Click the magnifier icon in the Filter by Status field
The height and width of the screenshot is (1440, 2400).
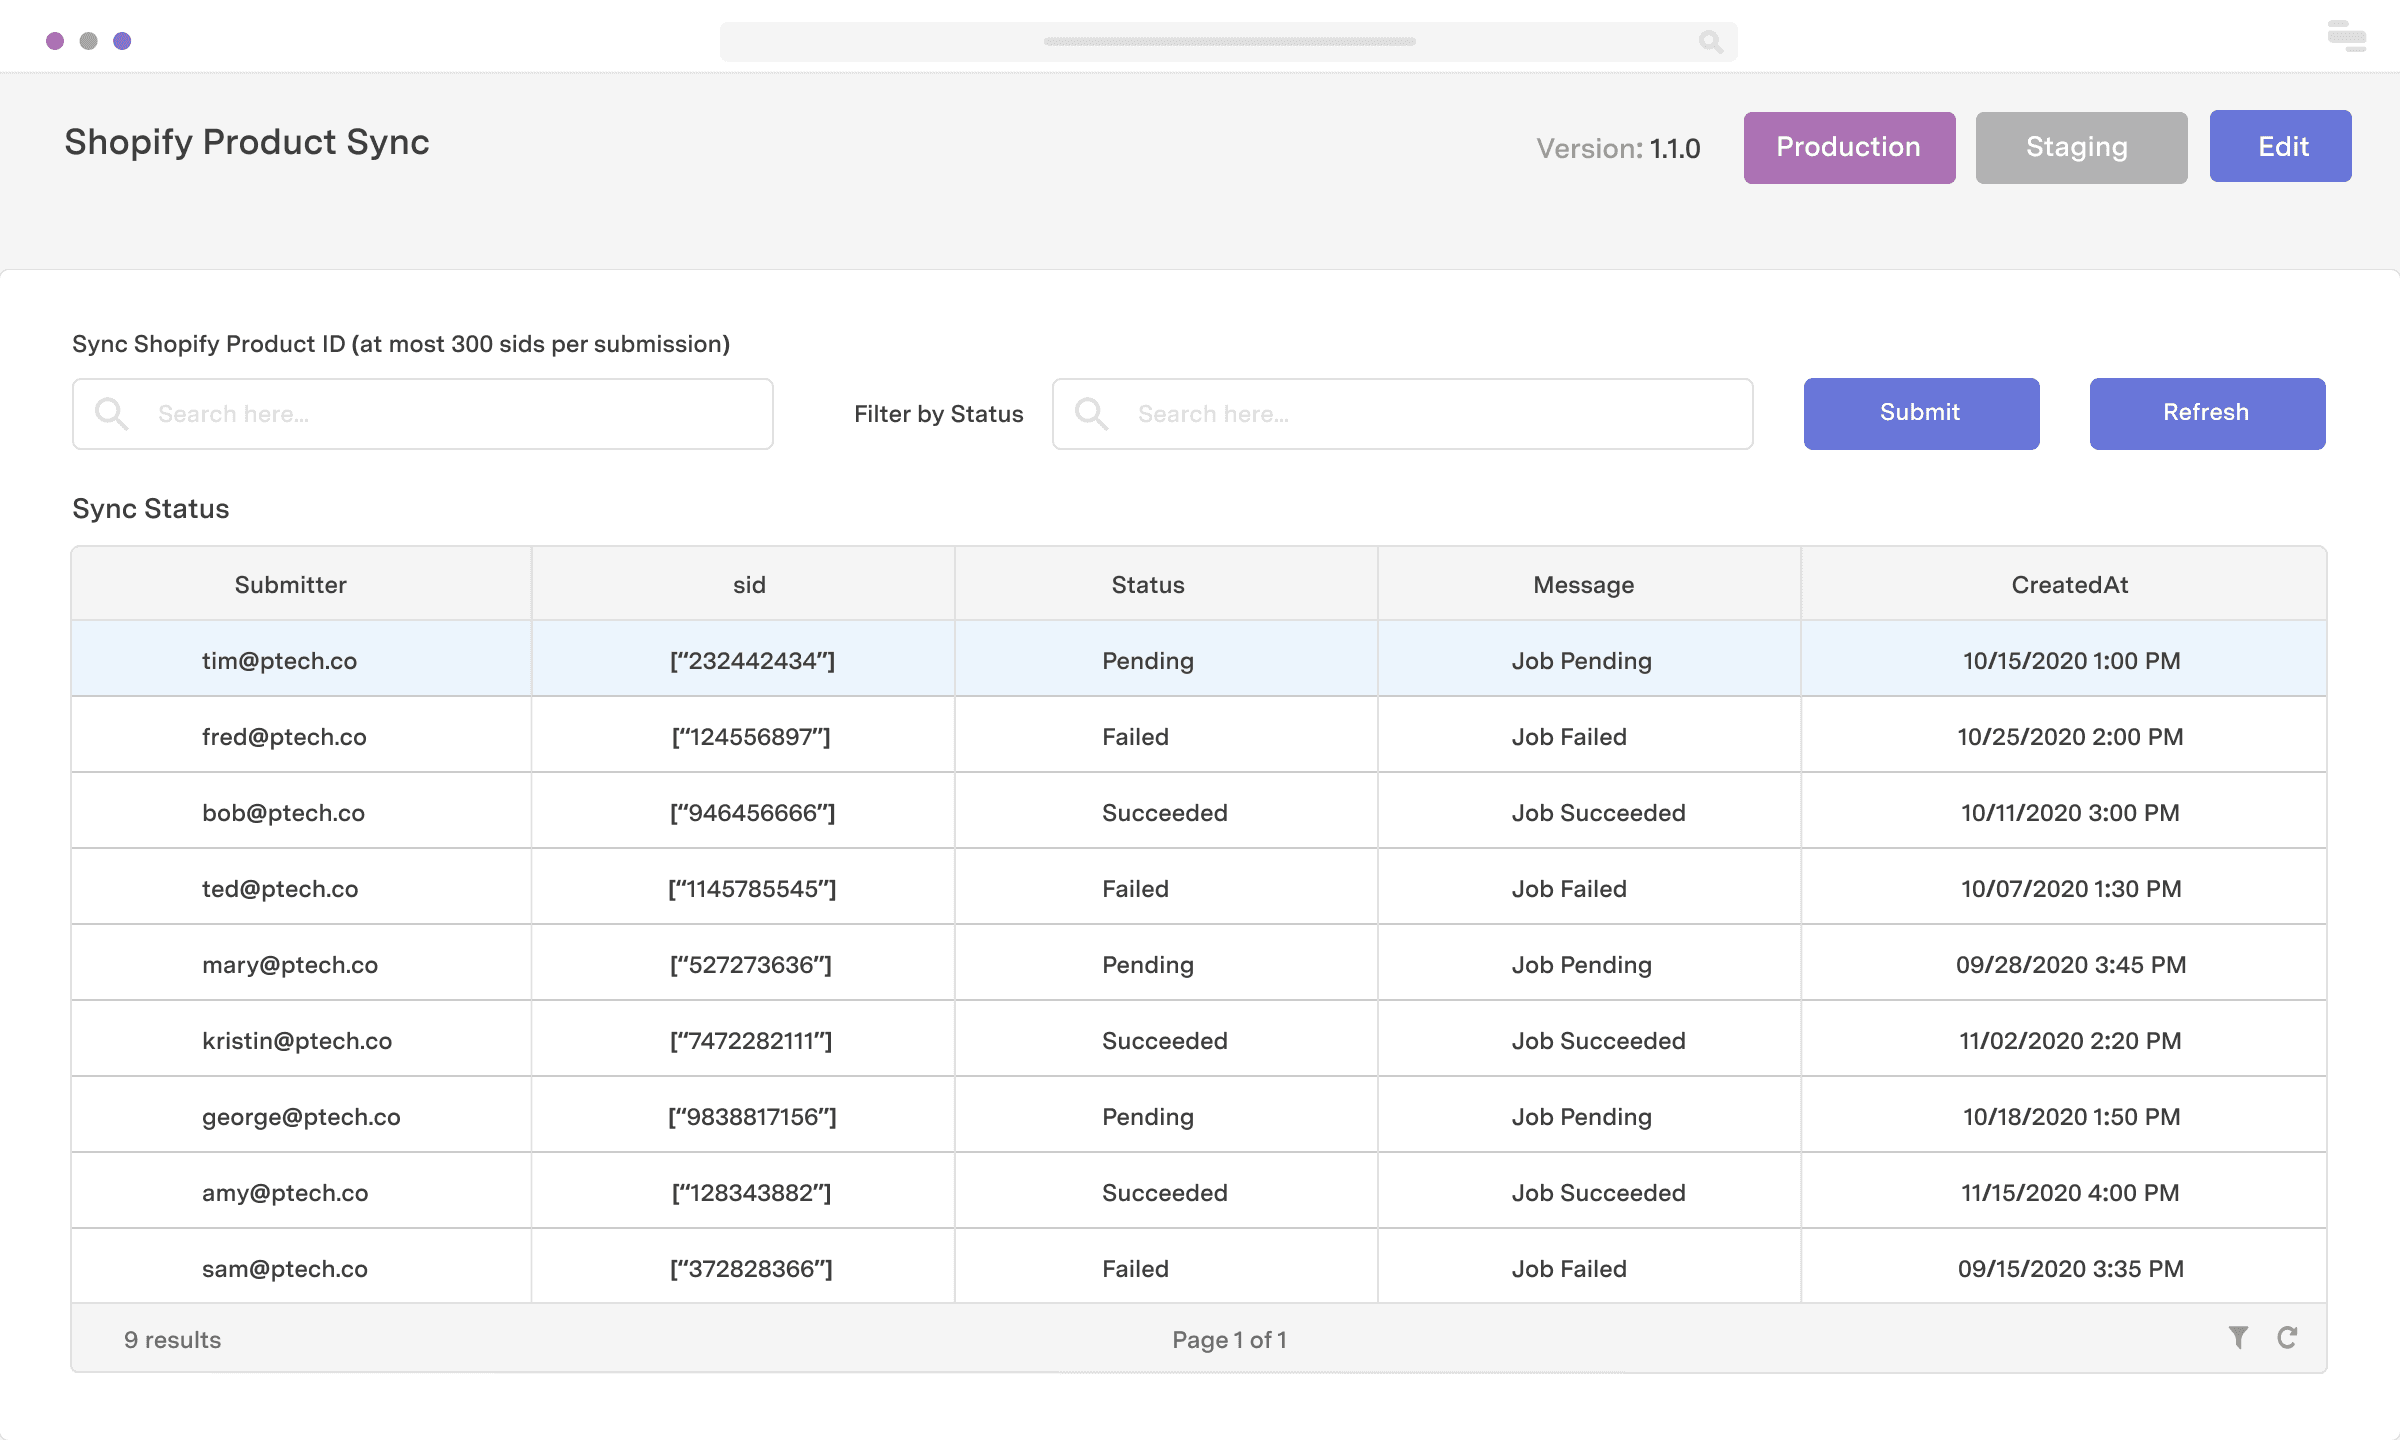pos(1090,413)
